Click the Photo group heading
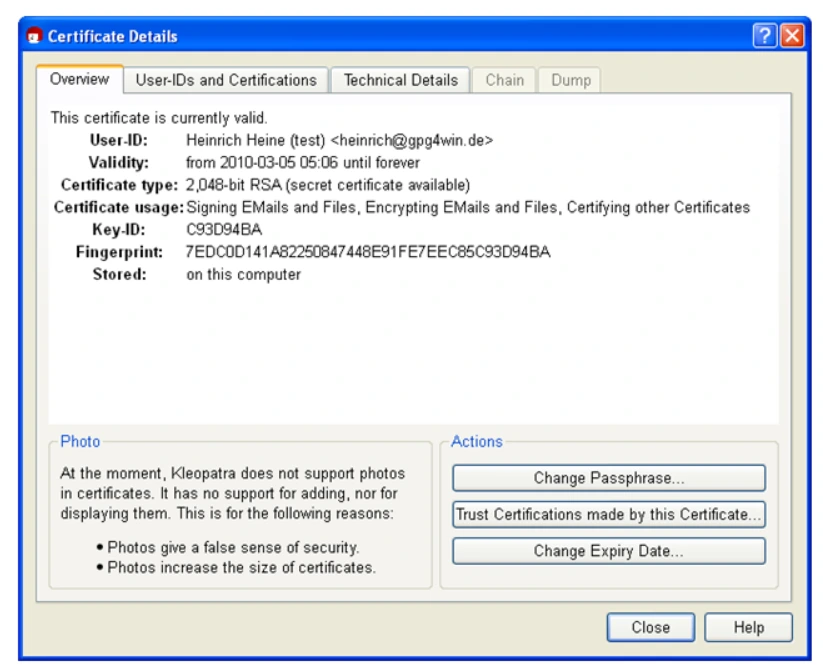This screenshot has width=823, height=671. (x=80, y=441)
